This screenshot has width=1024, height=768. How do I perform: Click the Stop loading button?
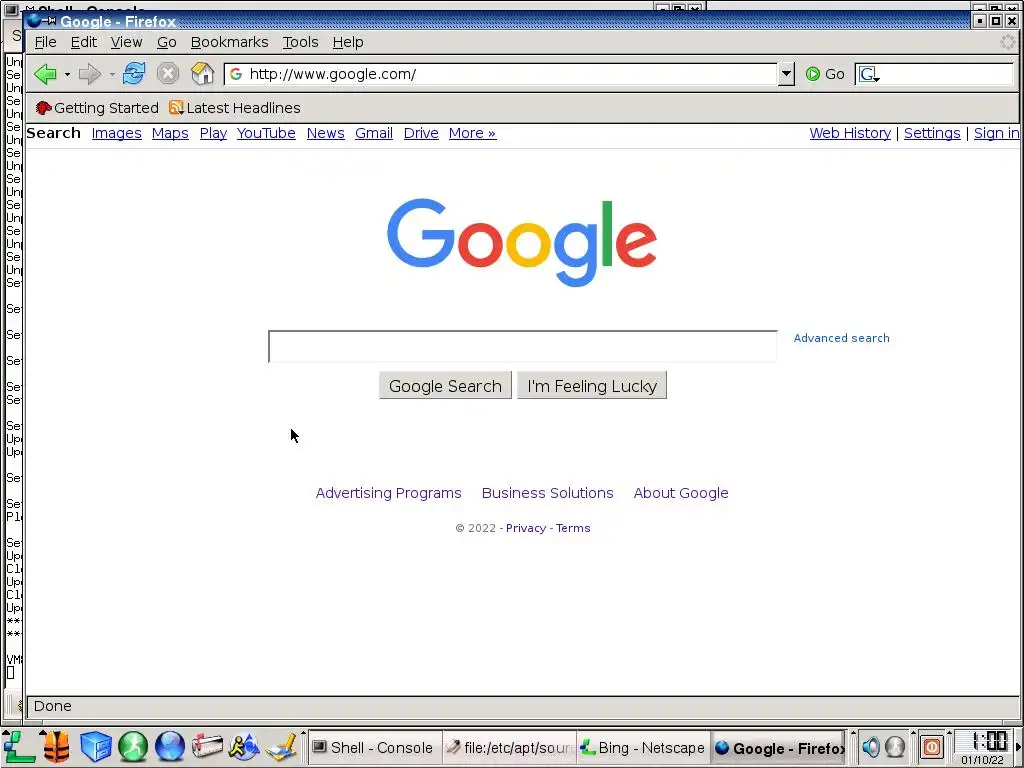[168, 73]
